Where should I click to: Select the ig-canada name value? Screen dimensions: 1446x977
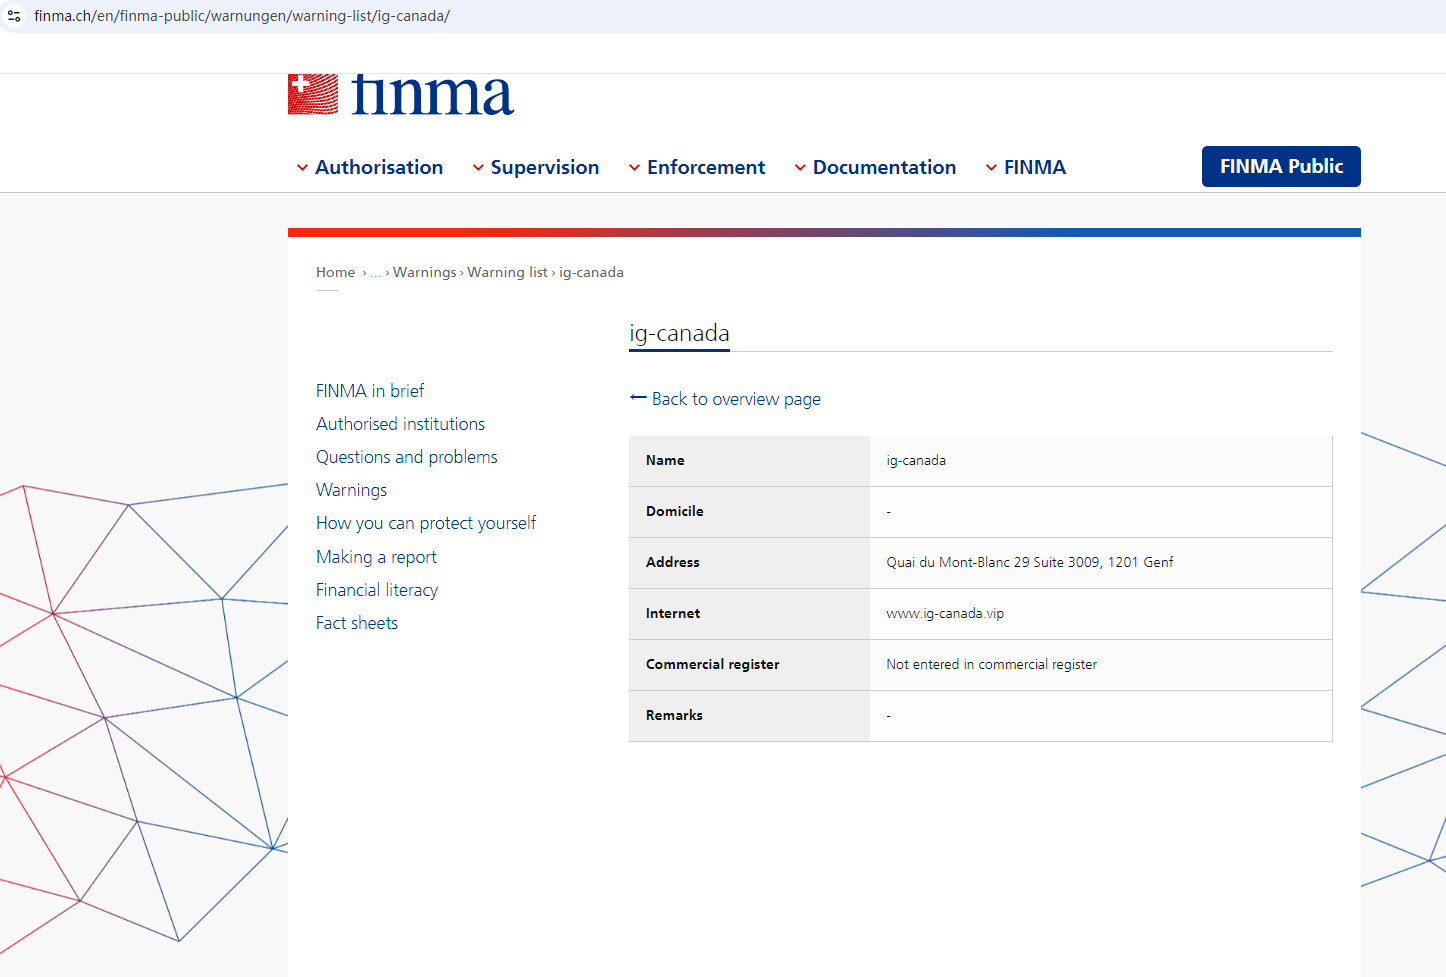click(916, 460)
